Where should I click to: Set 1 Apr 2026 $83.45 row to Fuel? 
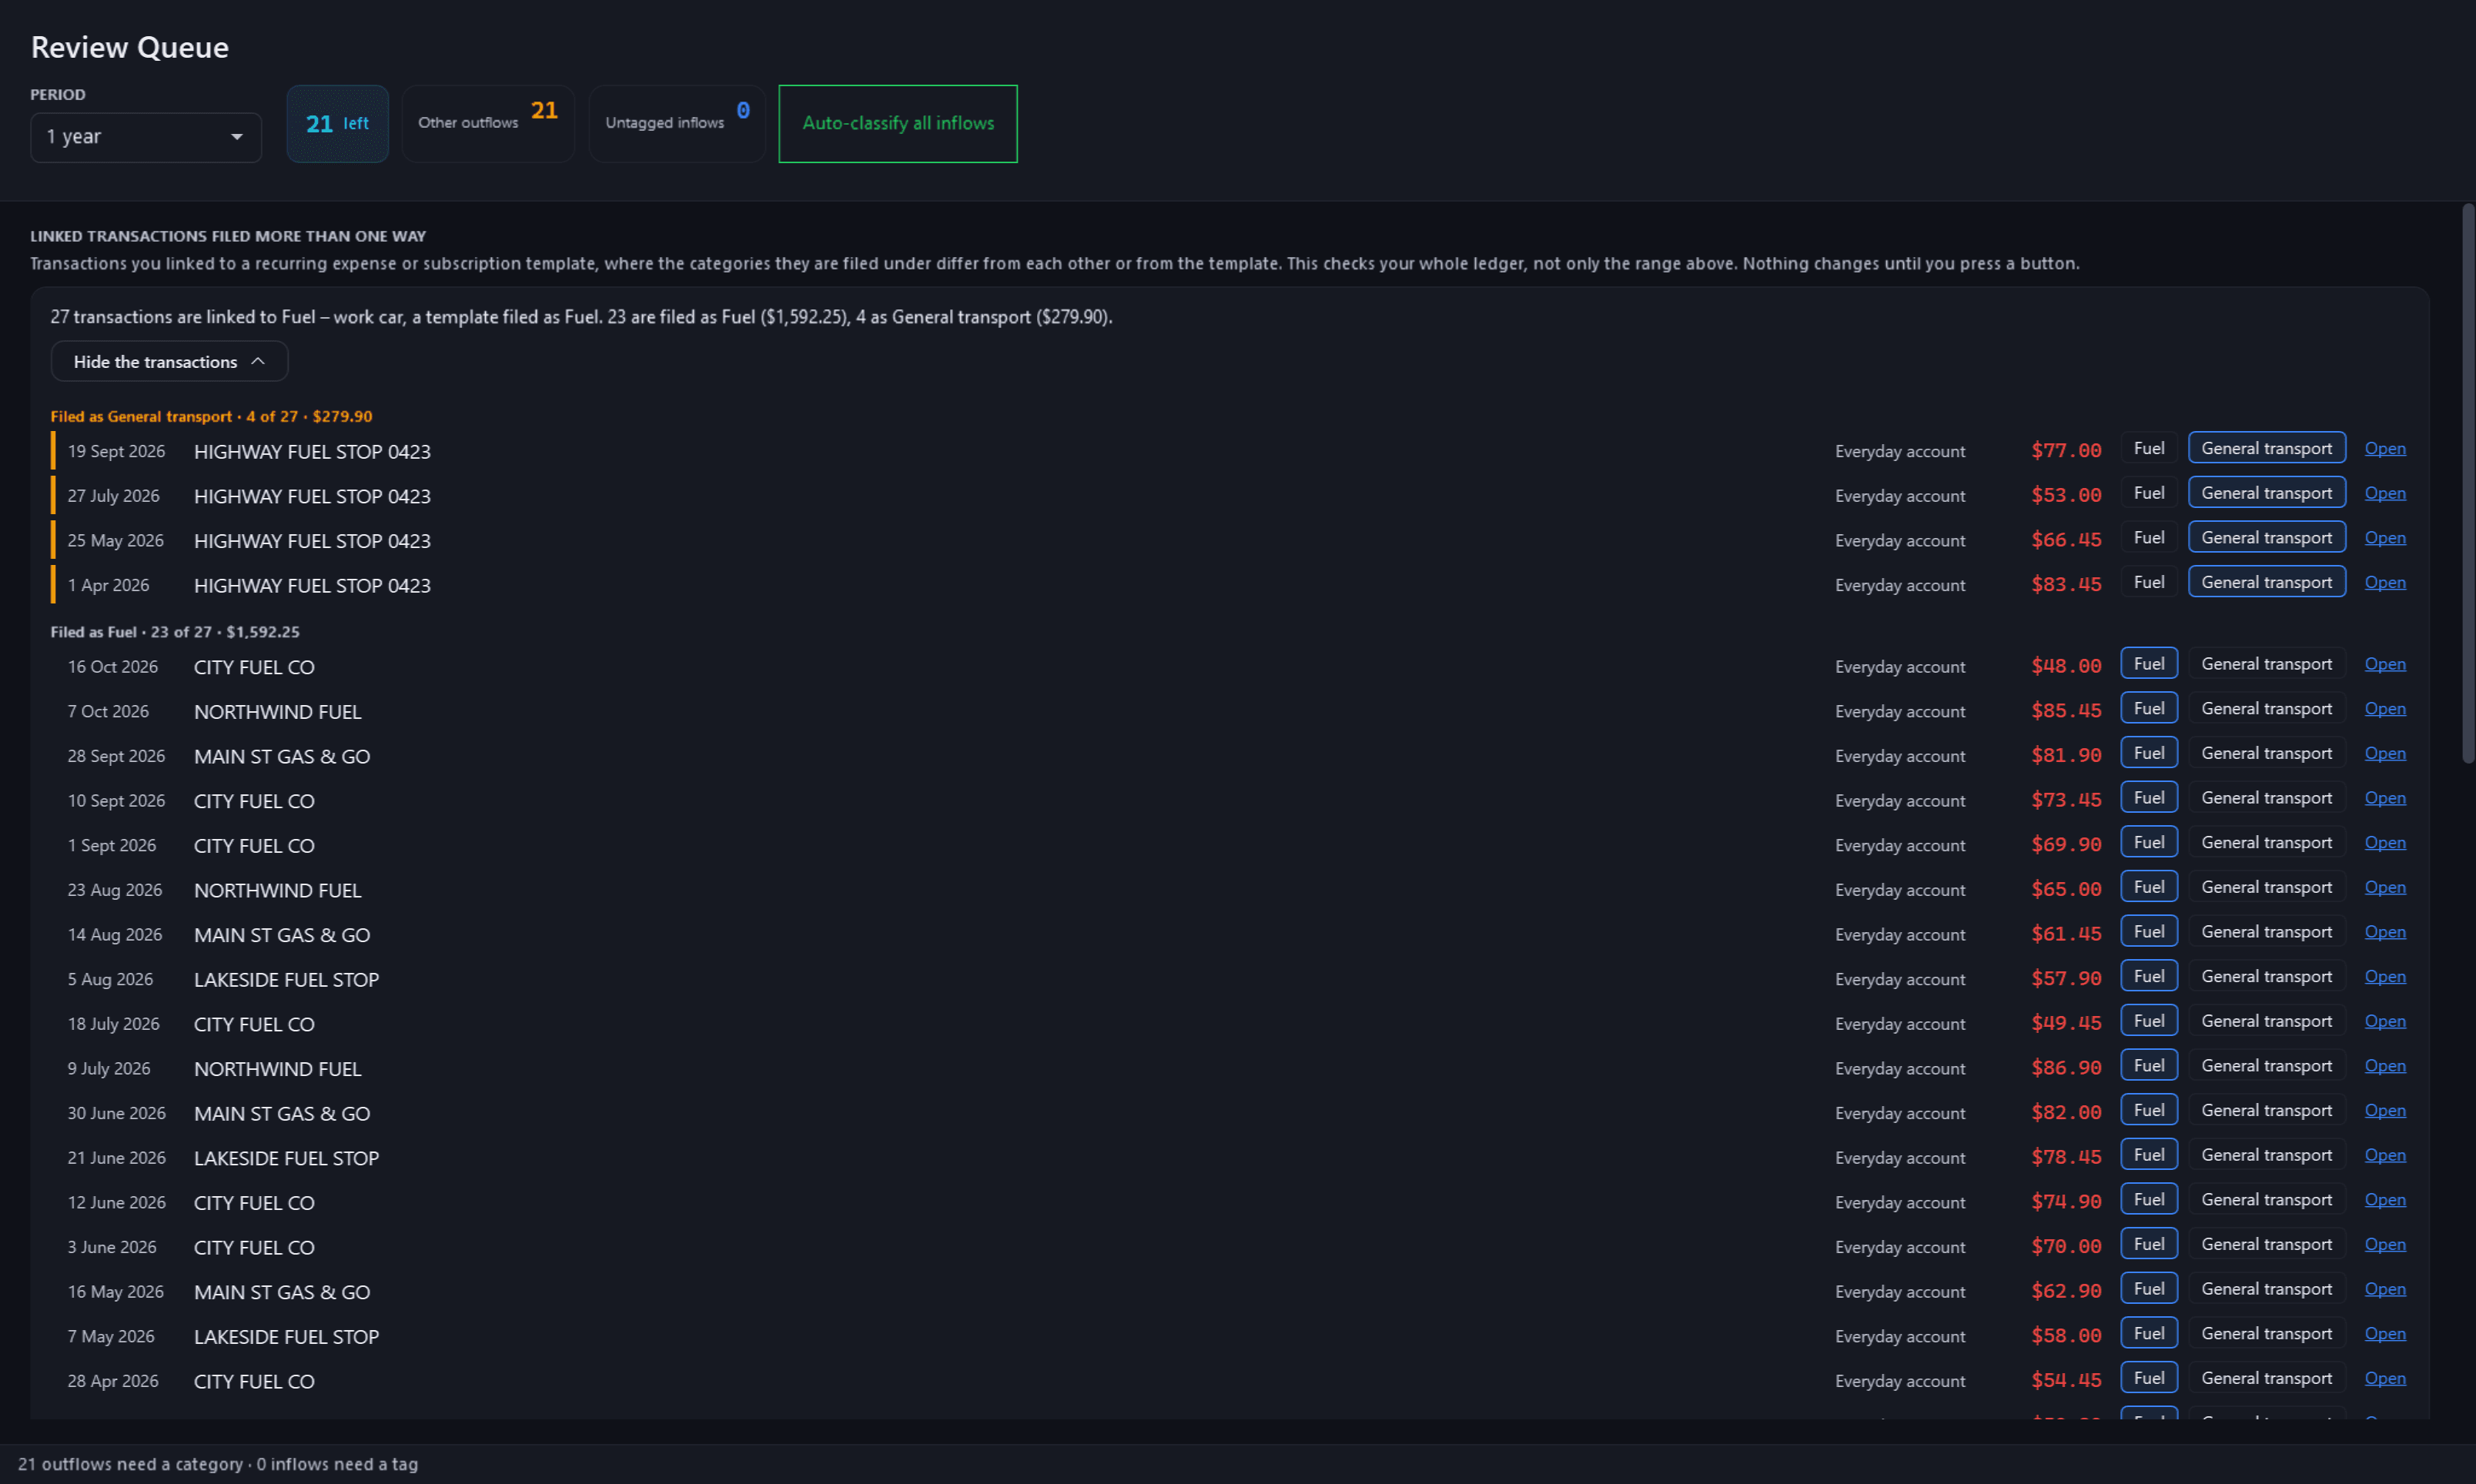2148,583
